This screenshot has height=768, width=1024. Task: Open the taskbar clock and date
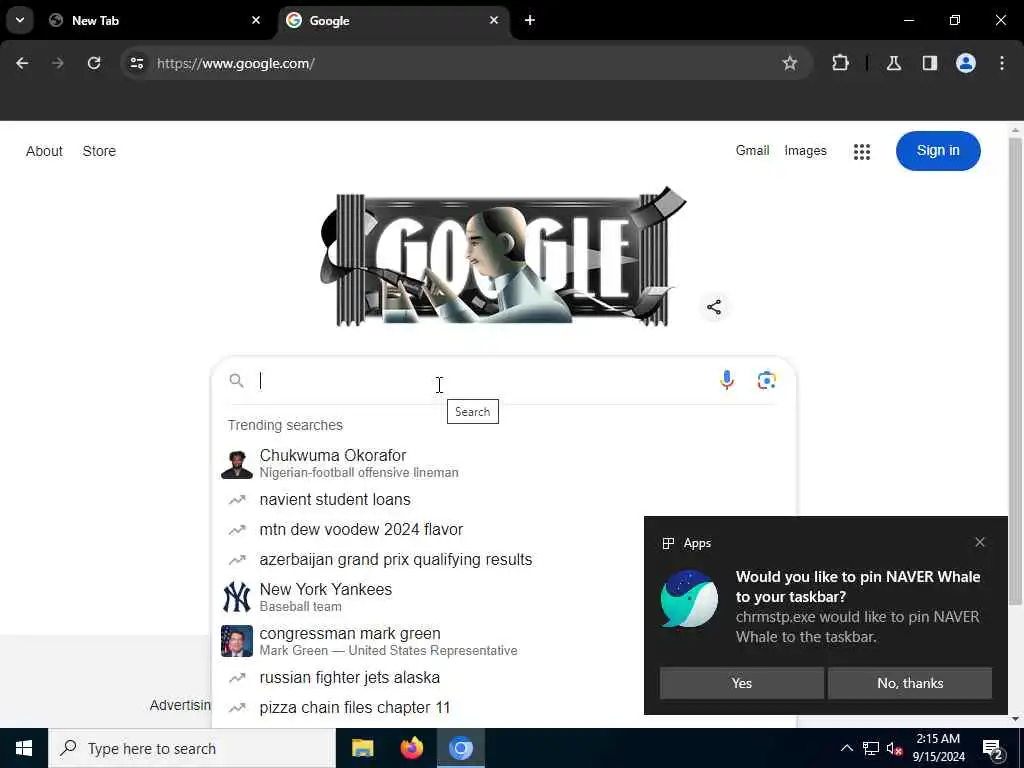(938, 748)
